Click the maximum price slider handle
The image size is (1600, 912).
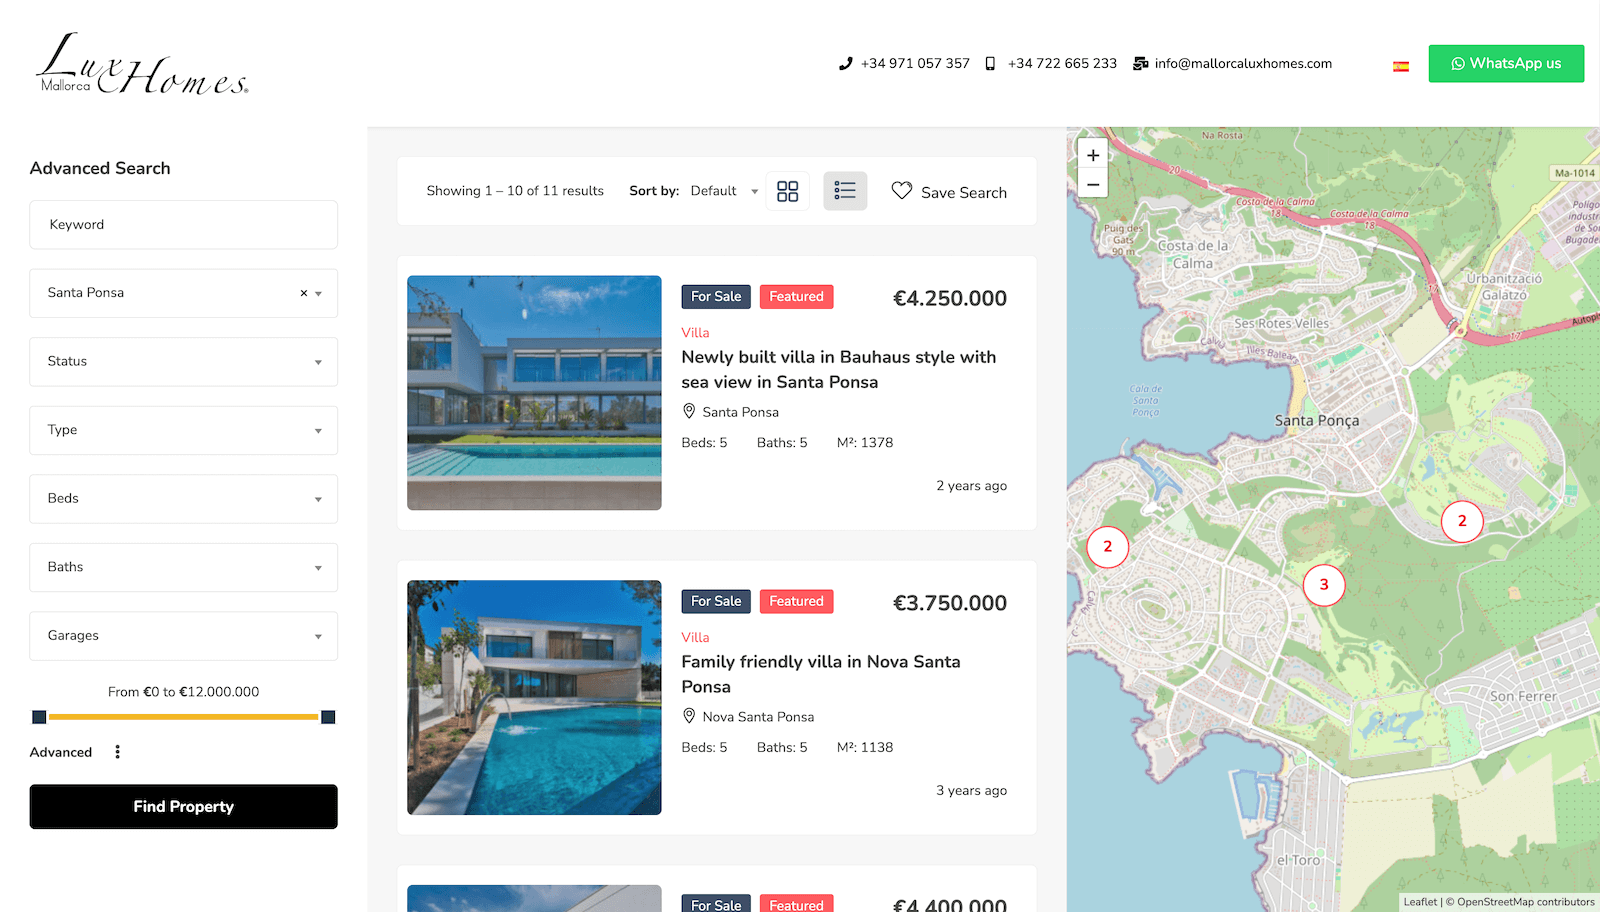pyautogui.click(x=328, y=716)
